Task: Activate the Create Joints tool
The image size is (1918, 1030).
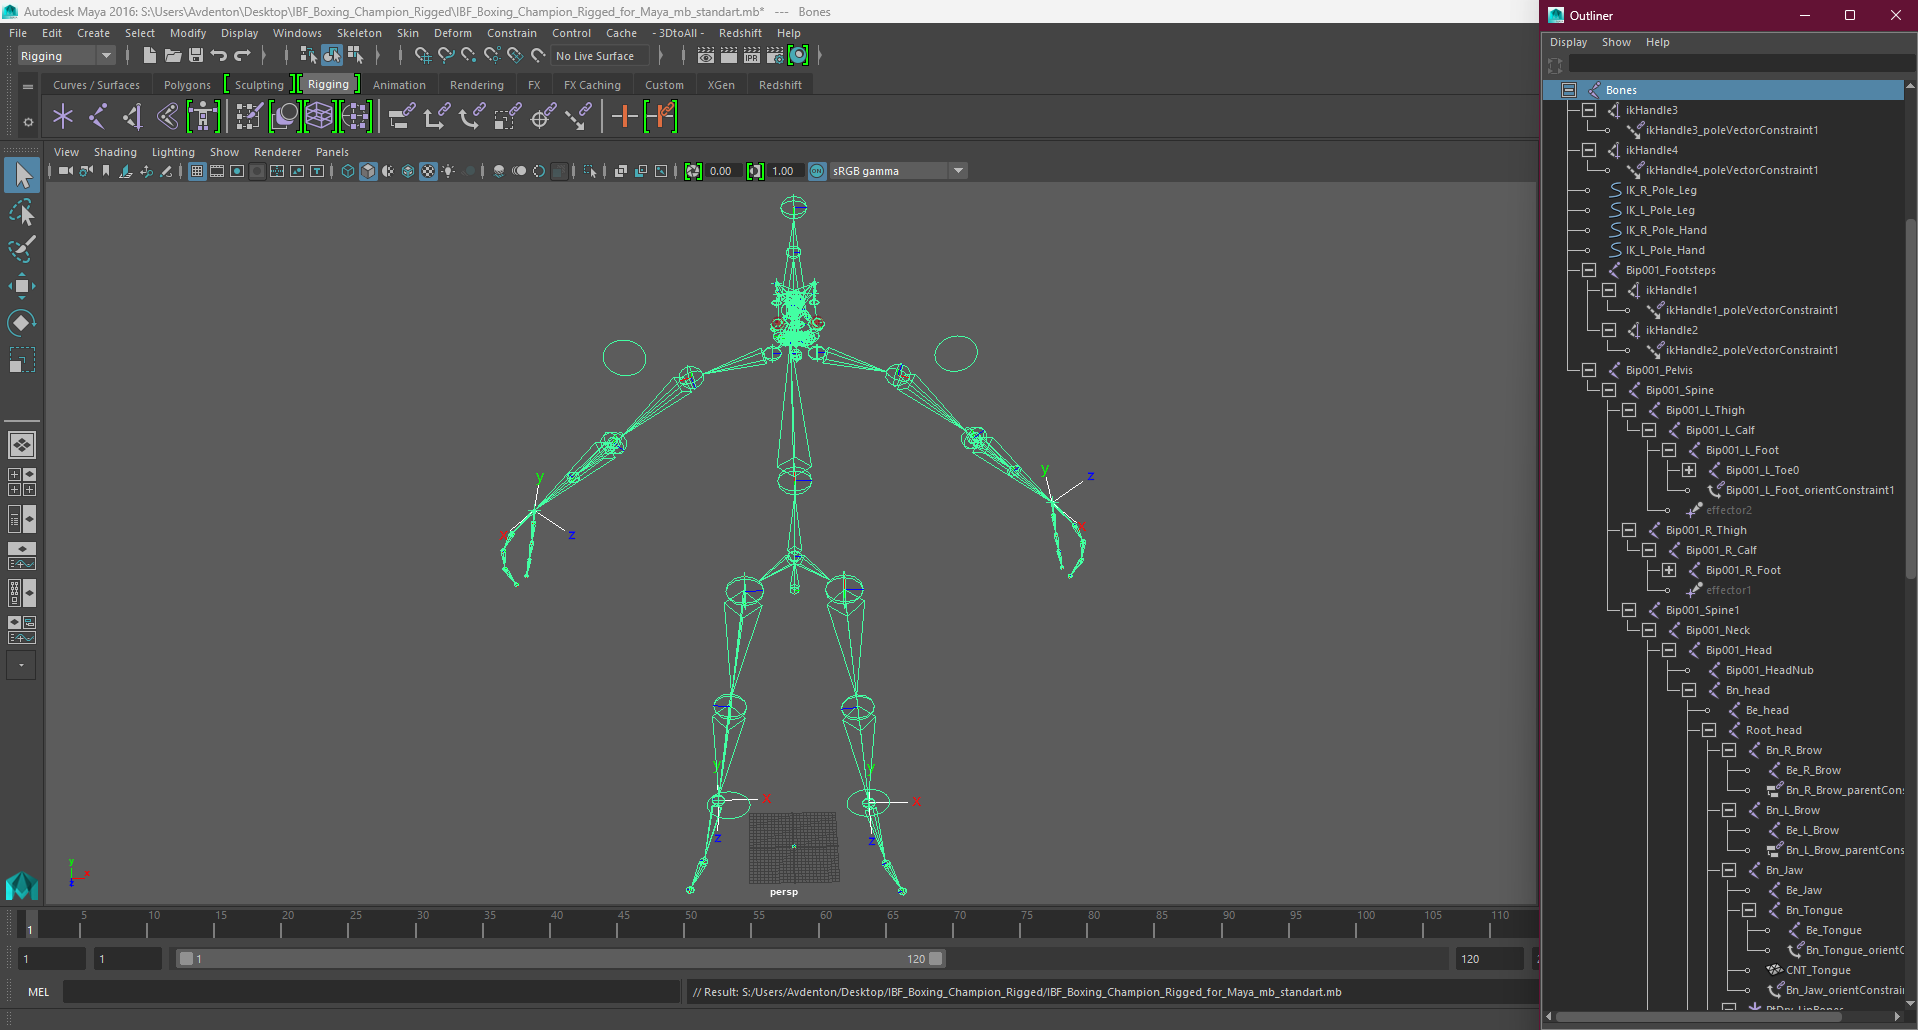Action: pos(98,117)
